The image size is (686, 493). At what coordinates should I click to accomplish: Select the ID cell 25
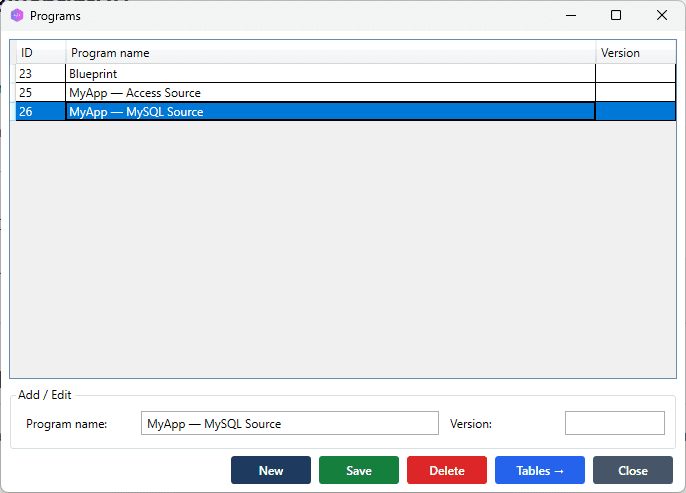point(41,93)
